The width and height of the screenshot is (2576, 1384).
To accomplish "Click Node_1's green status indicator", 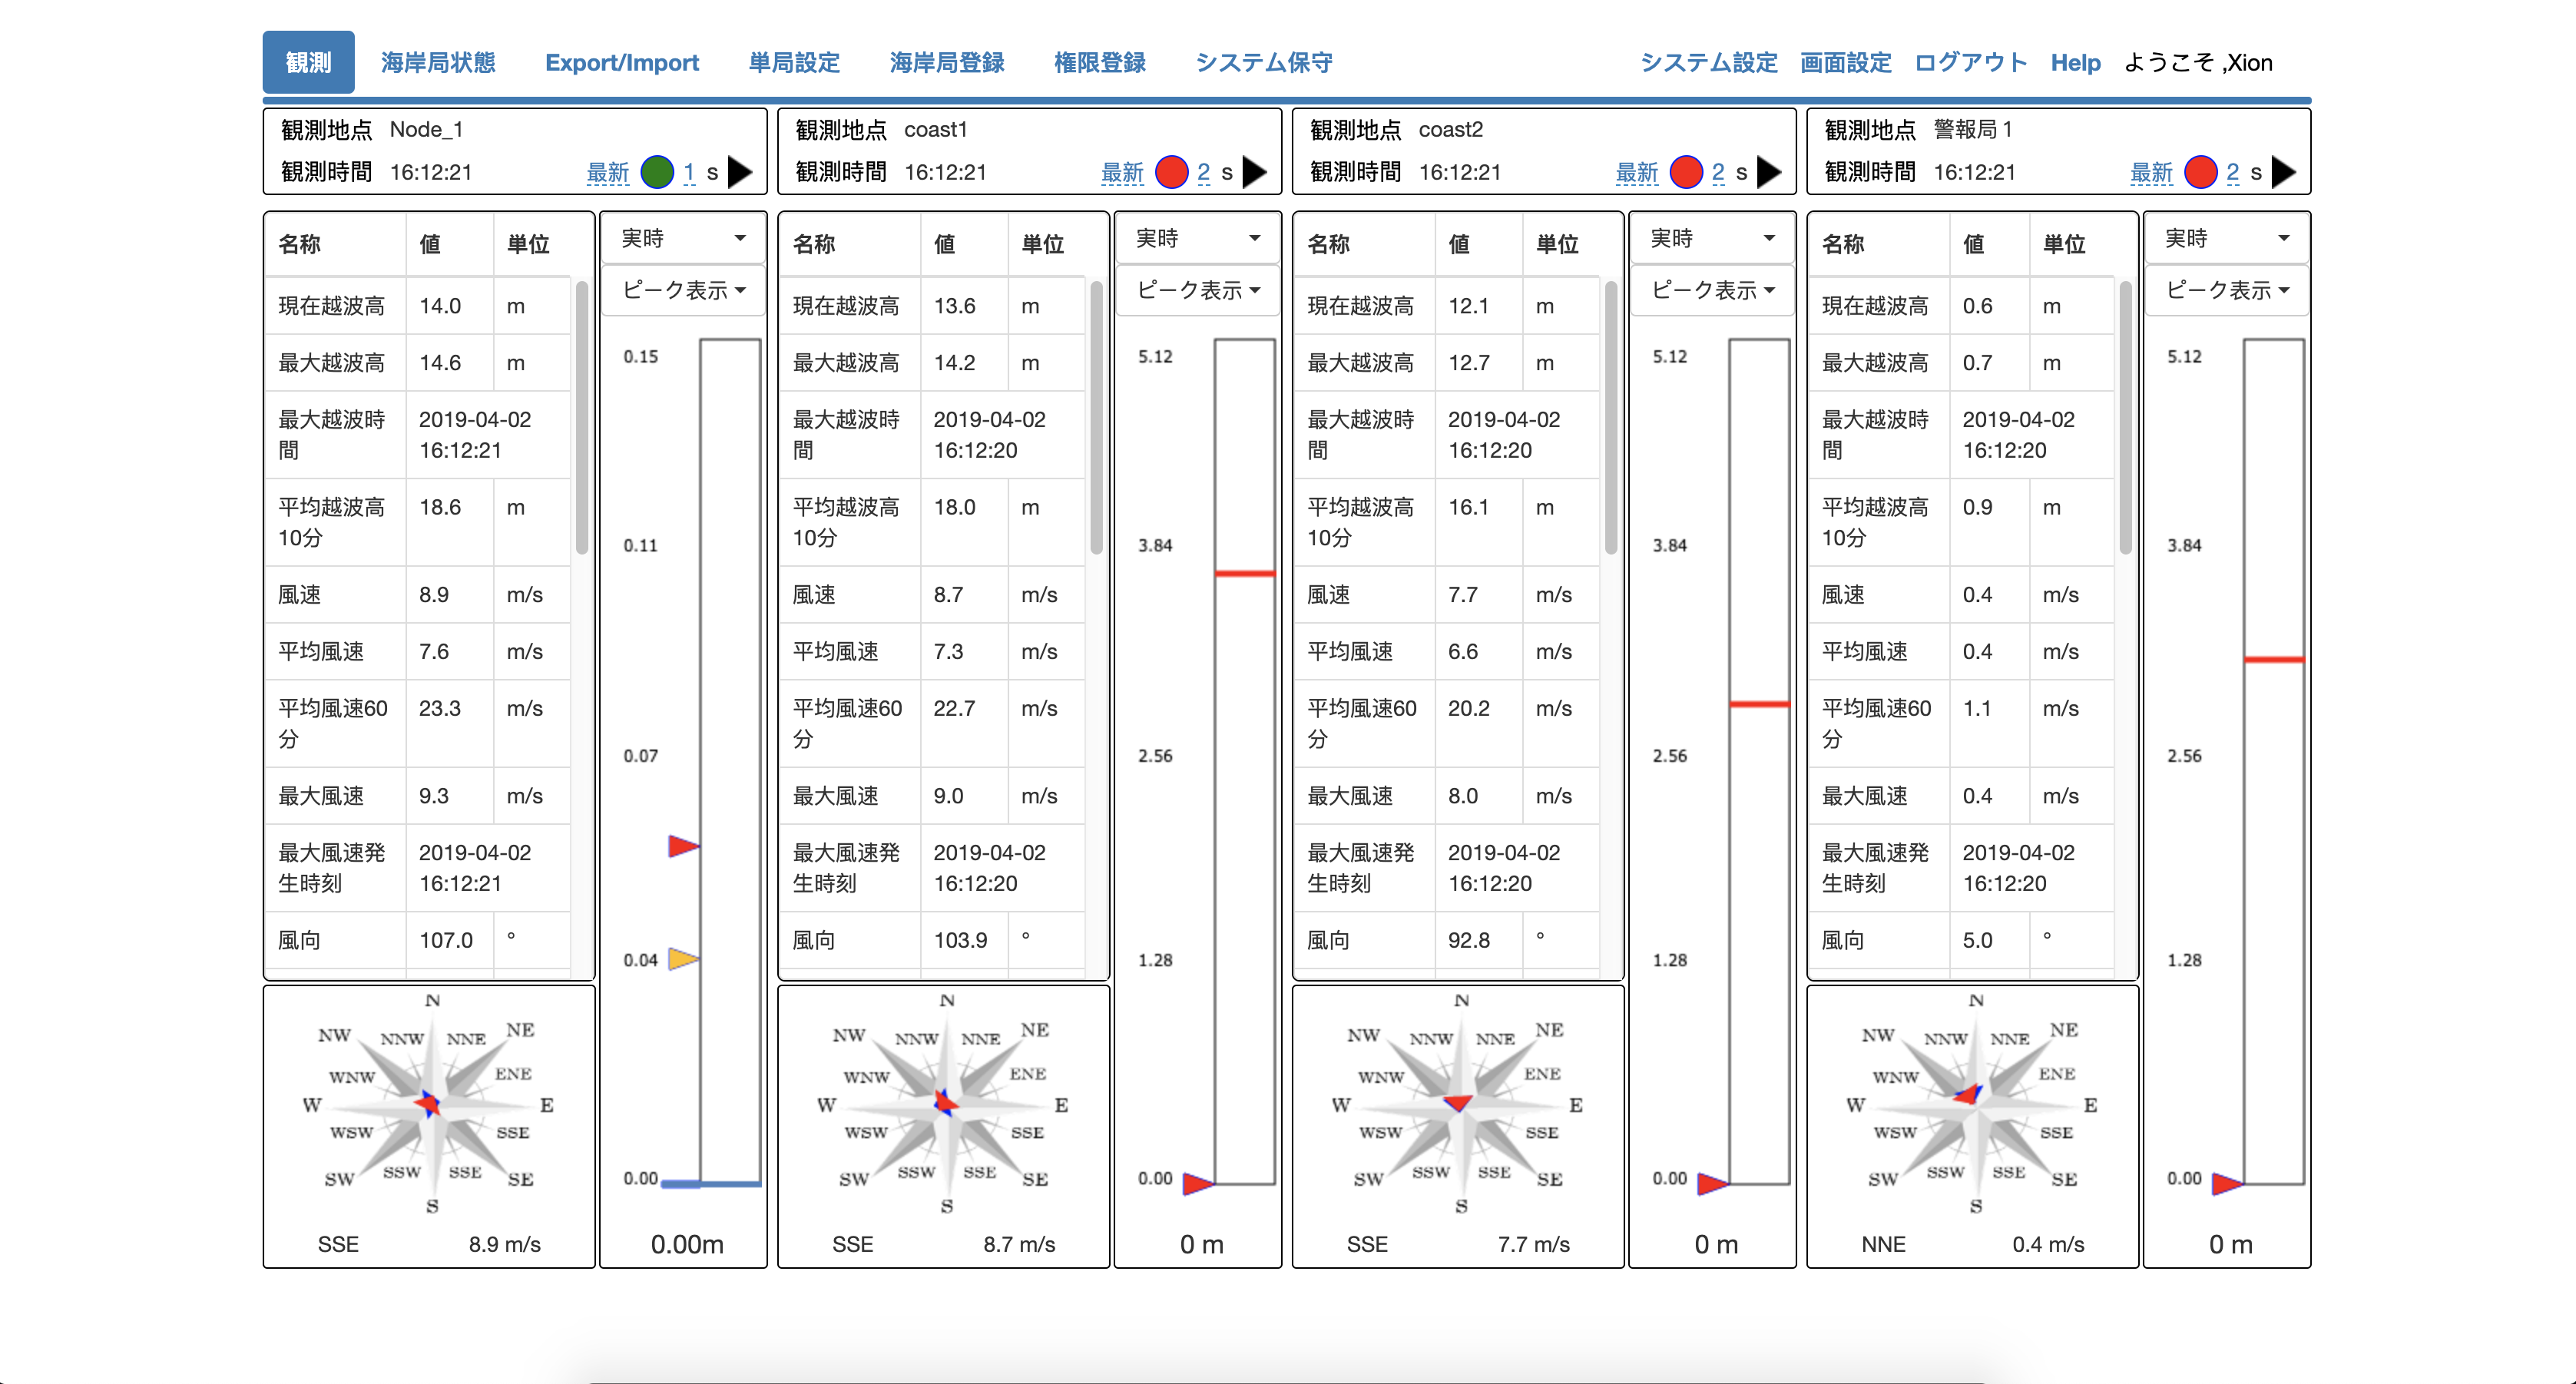I will click(657, 172).
